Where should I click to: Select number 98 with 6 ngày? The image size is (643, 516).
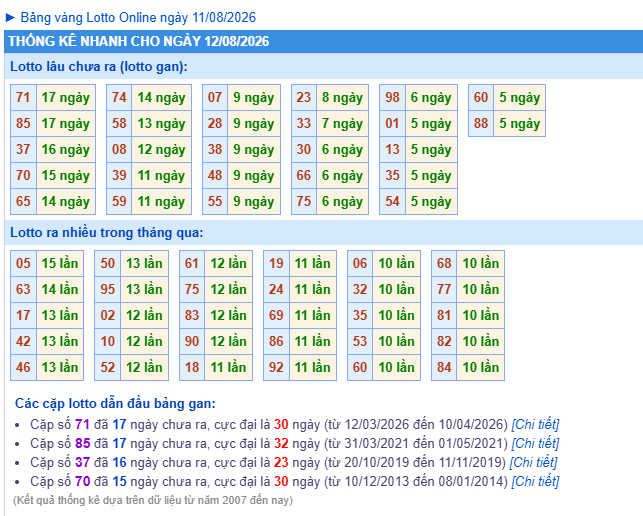pyautogui.click(x=392, y=98)
